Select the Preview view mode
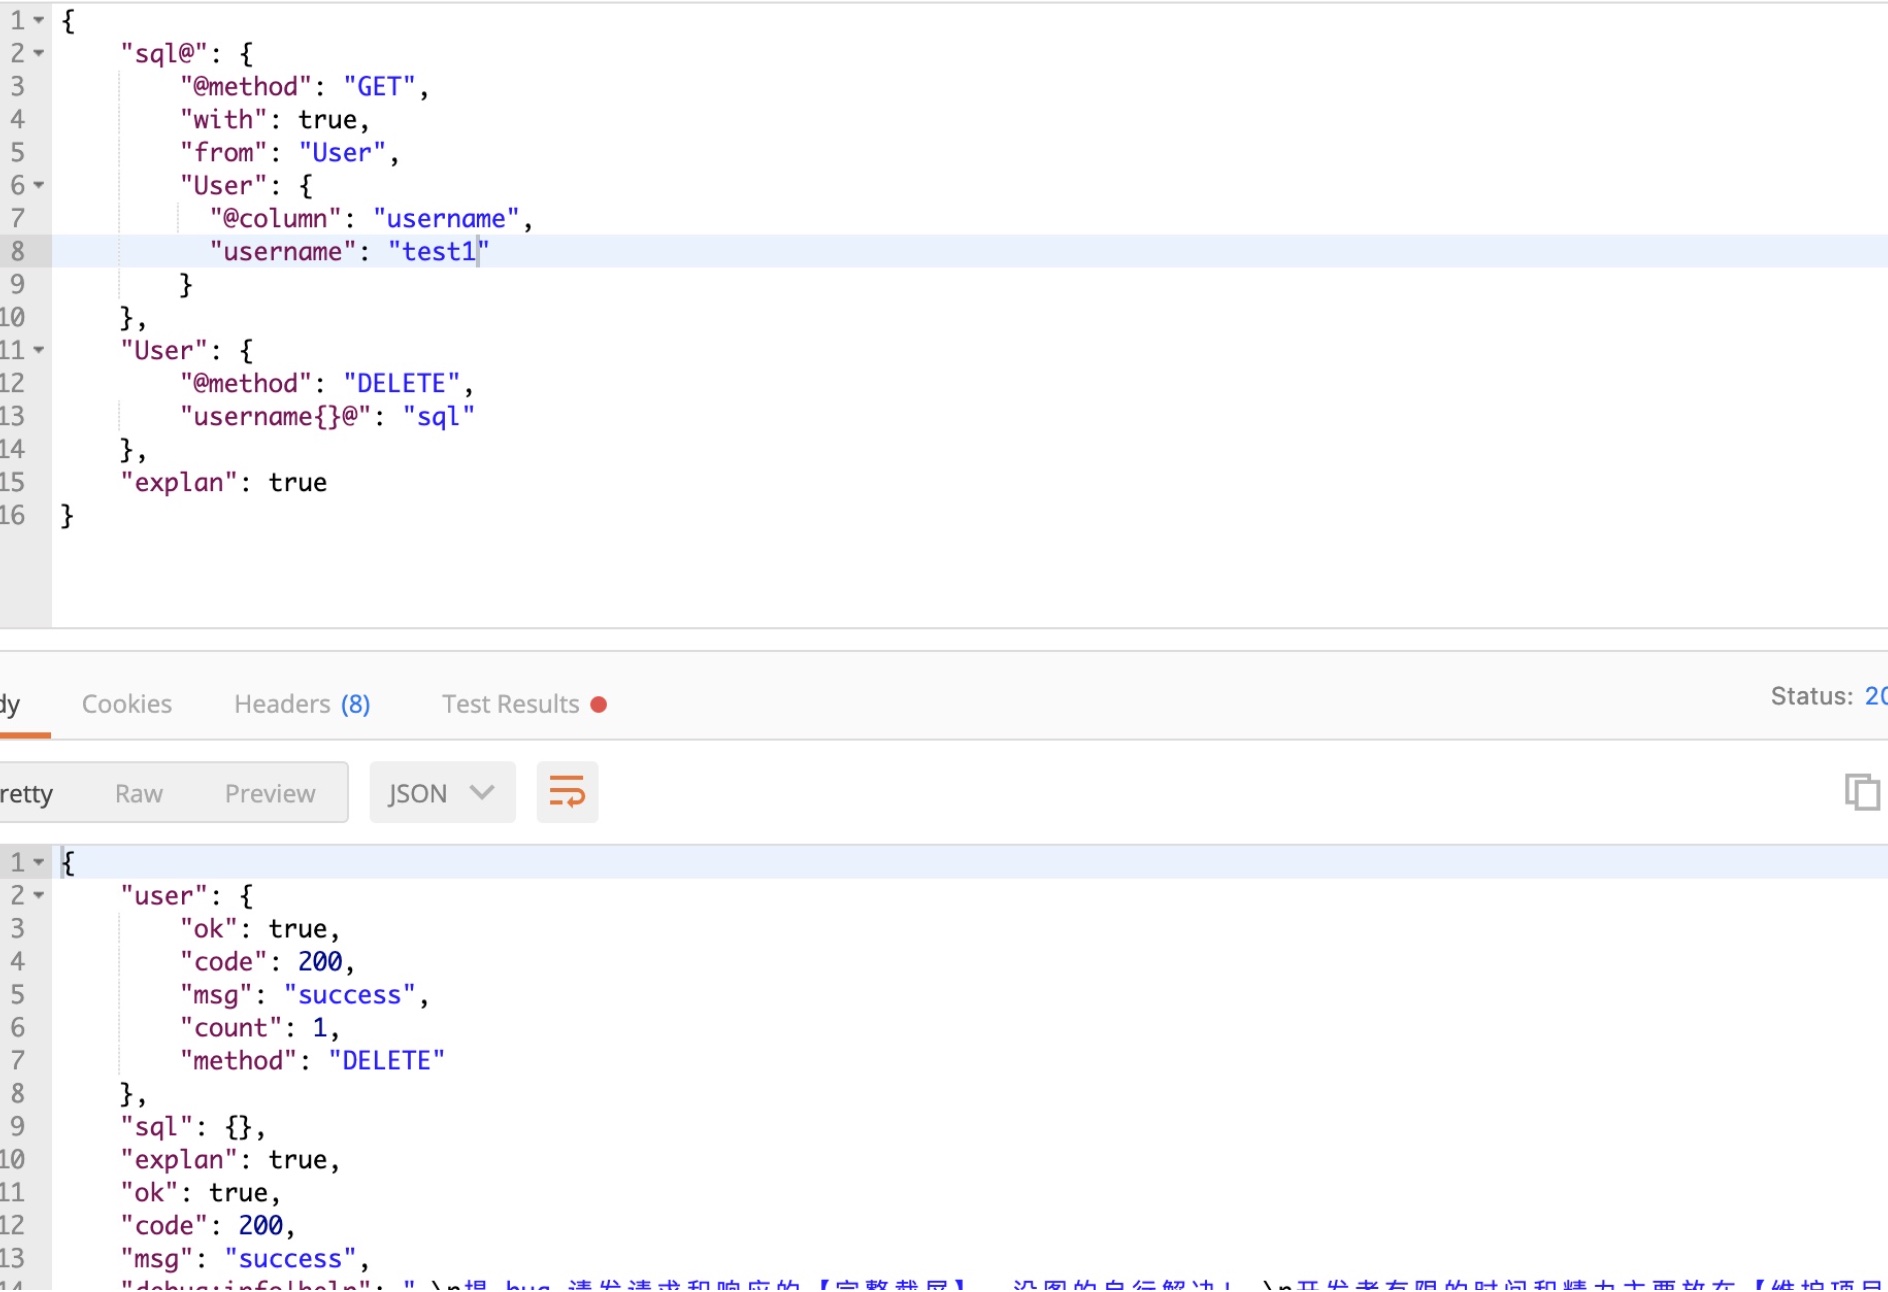This screenshot has height=1292, width=1888. pyautogui.click(x=270, y=794)
